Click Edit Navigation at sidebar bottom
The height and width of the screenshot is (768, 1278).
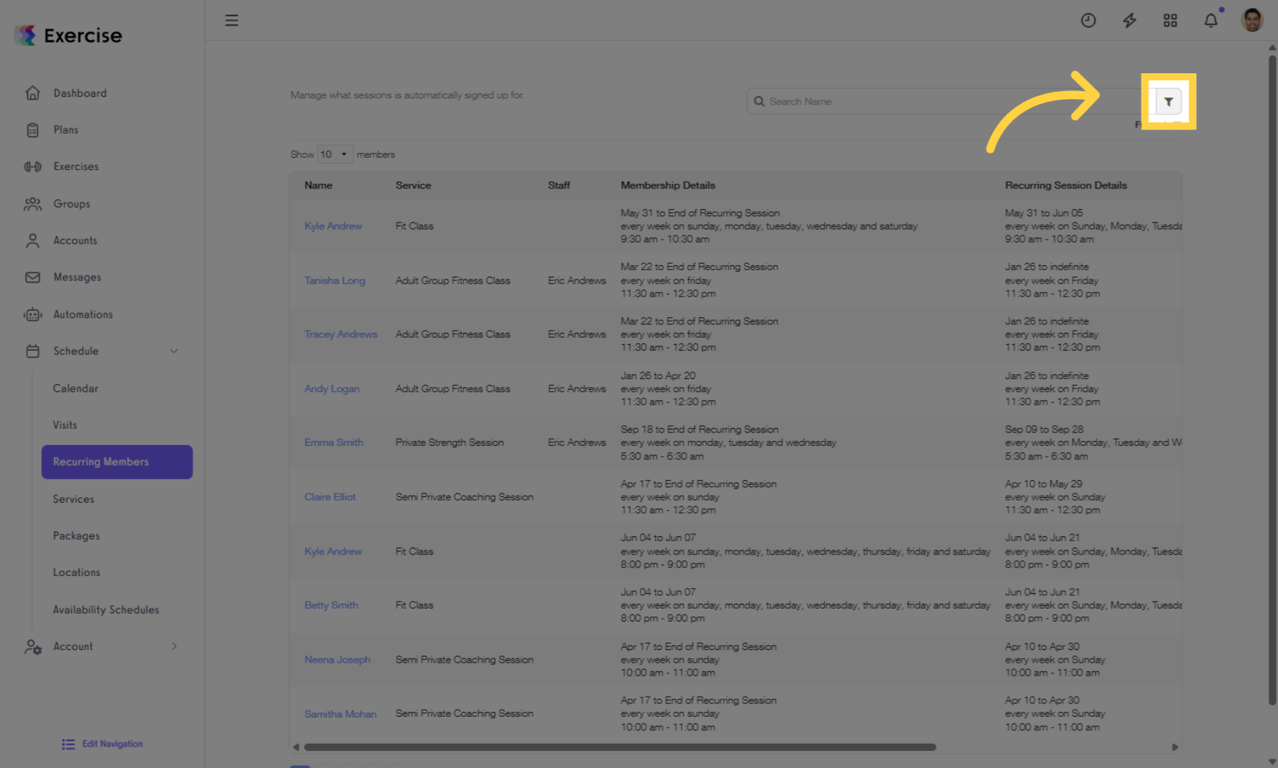click(x=101, y=744)
